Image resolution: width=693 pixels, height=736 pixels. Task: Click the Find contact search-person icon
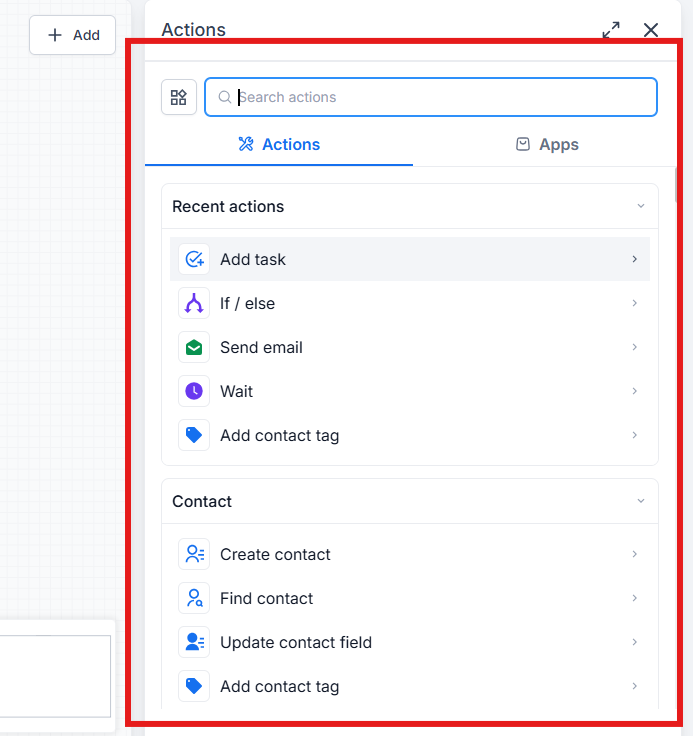click(194, 598)
